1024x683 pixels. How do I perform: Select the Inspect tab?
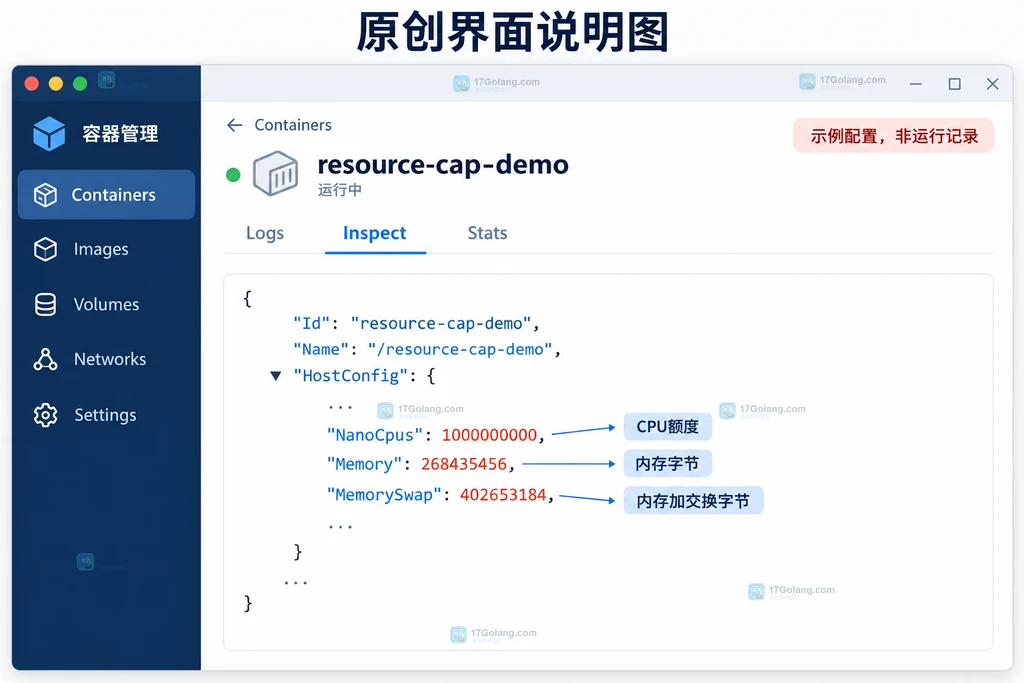375,233
